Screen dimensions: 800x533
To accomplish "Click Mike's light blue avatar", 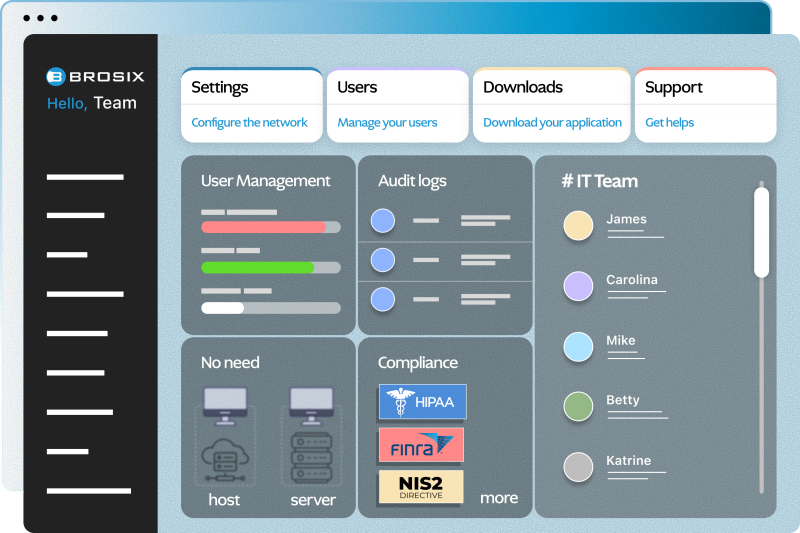I will click(578, 346).
